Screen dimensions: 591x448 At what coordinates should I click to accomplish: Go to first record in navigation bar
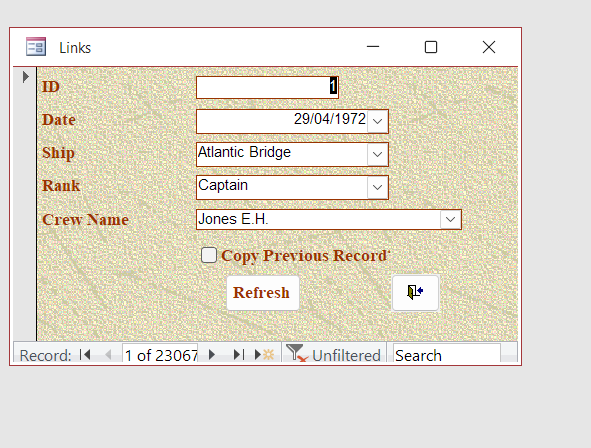pos(85,355)
